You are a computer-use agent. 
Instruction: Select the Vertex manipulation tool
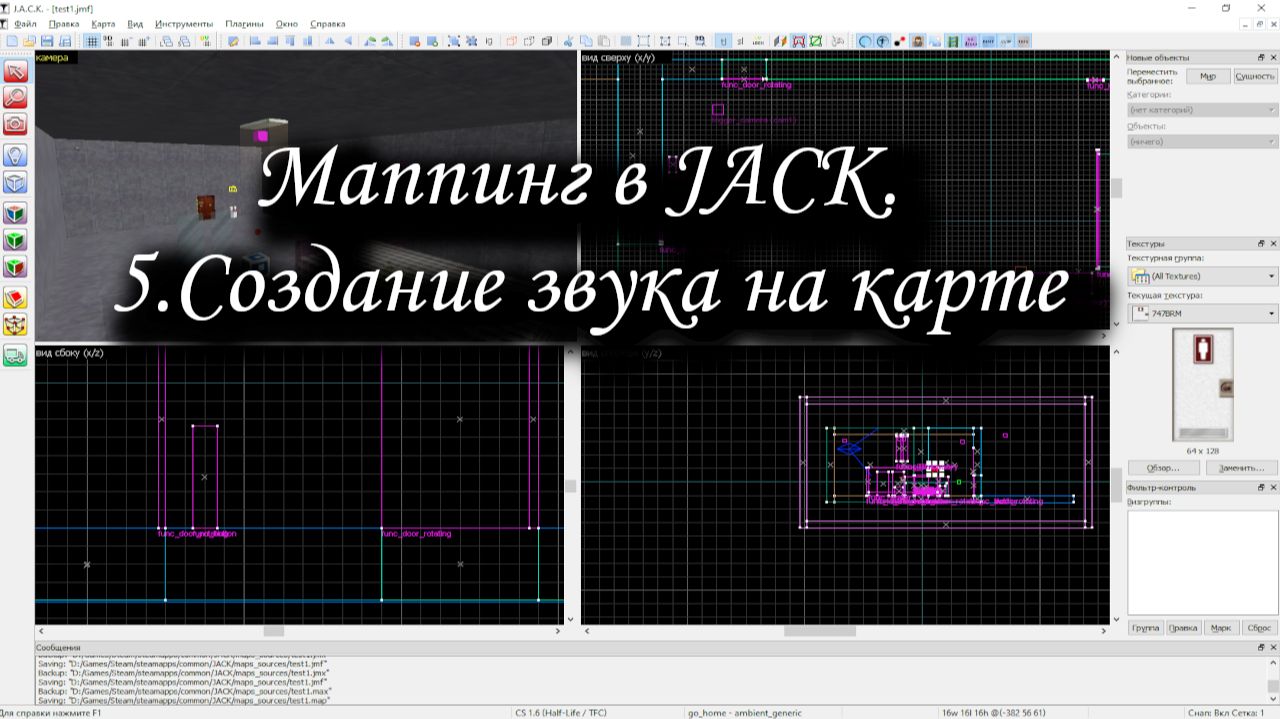pyautogui.click(x=15, y=325)
